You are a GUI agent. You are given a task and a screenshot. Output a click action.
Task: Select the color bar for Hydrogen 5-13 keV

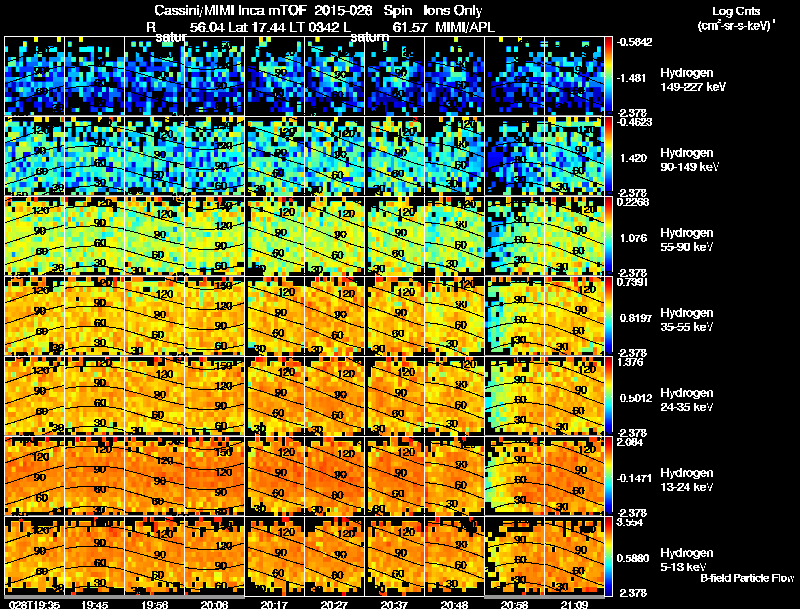[608, 557]
